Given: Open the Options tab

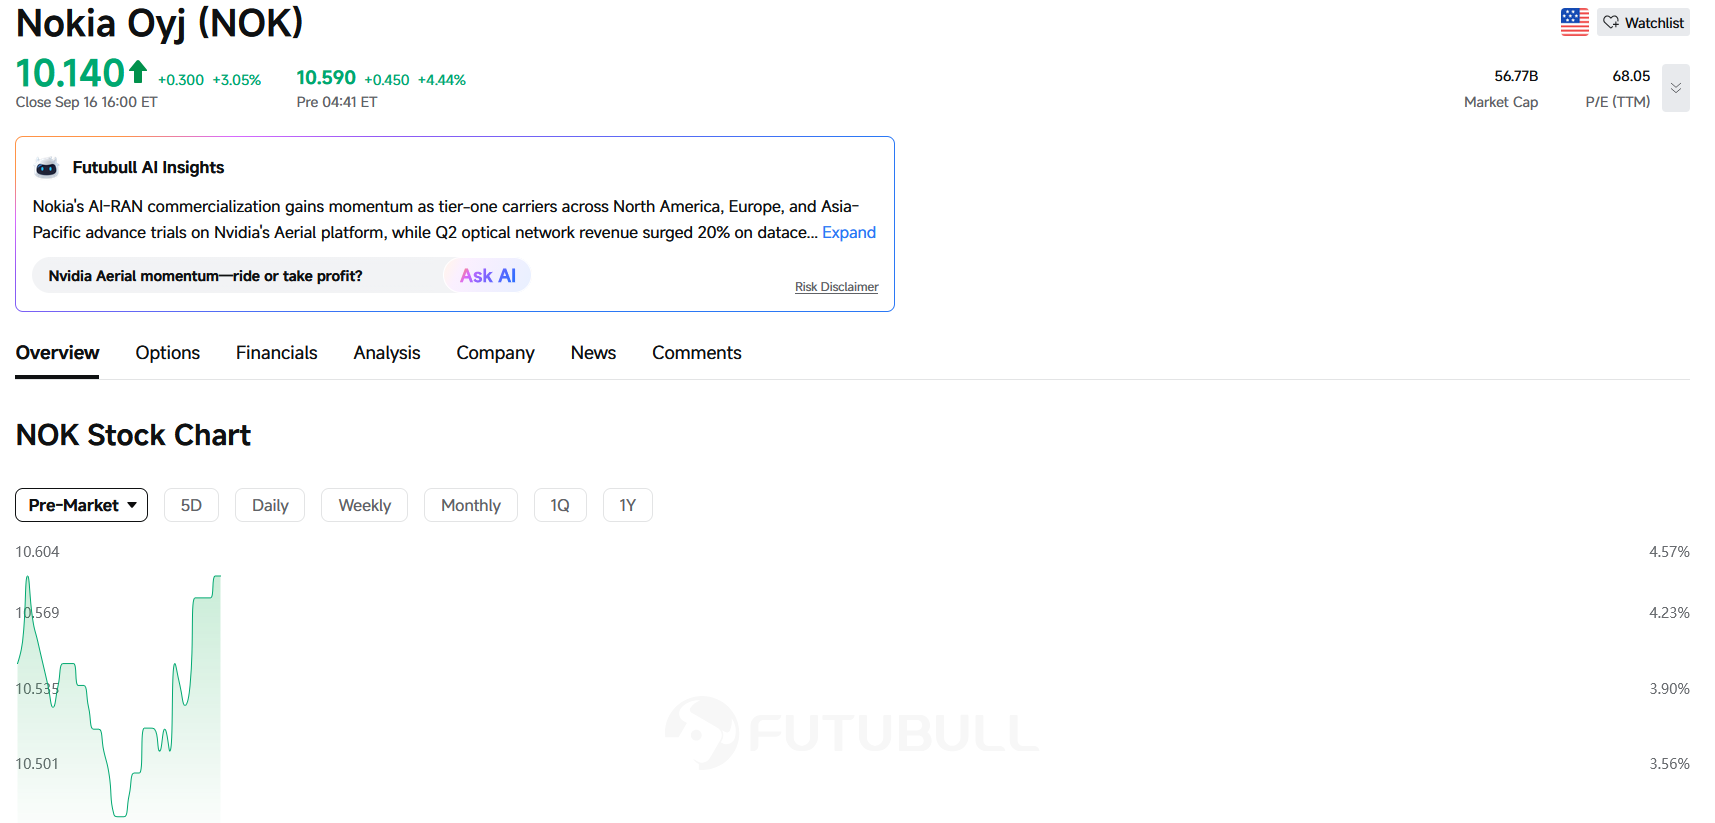Looking at the screenshot, I should [167, 353].
